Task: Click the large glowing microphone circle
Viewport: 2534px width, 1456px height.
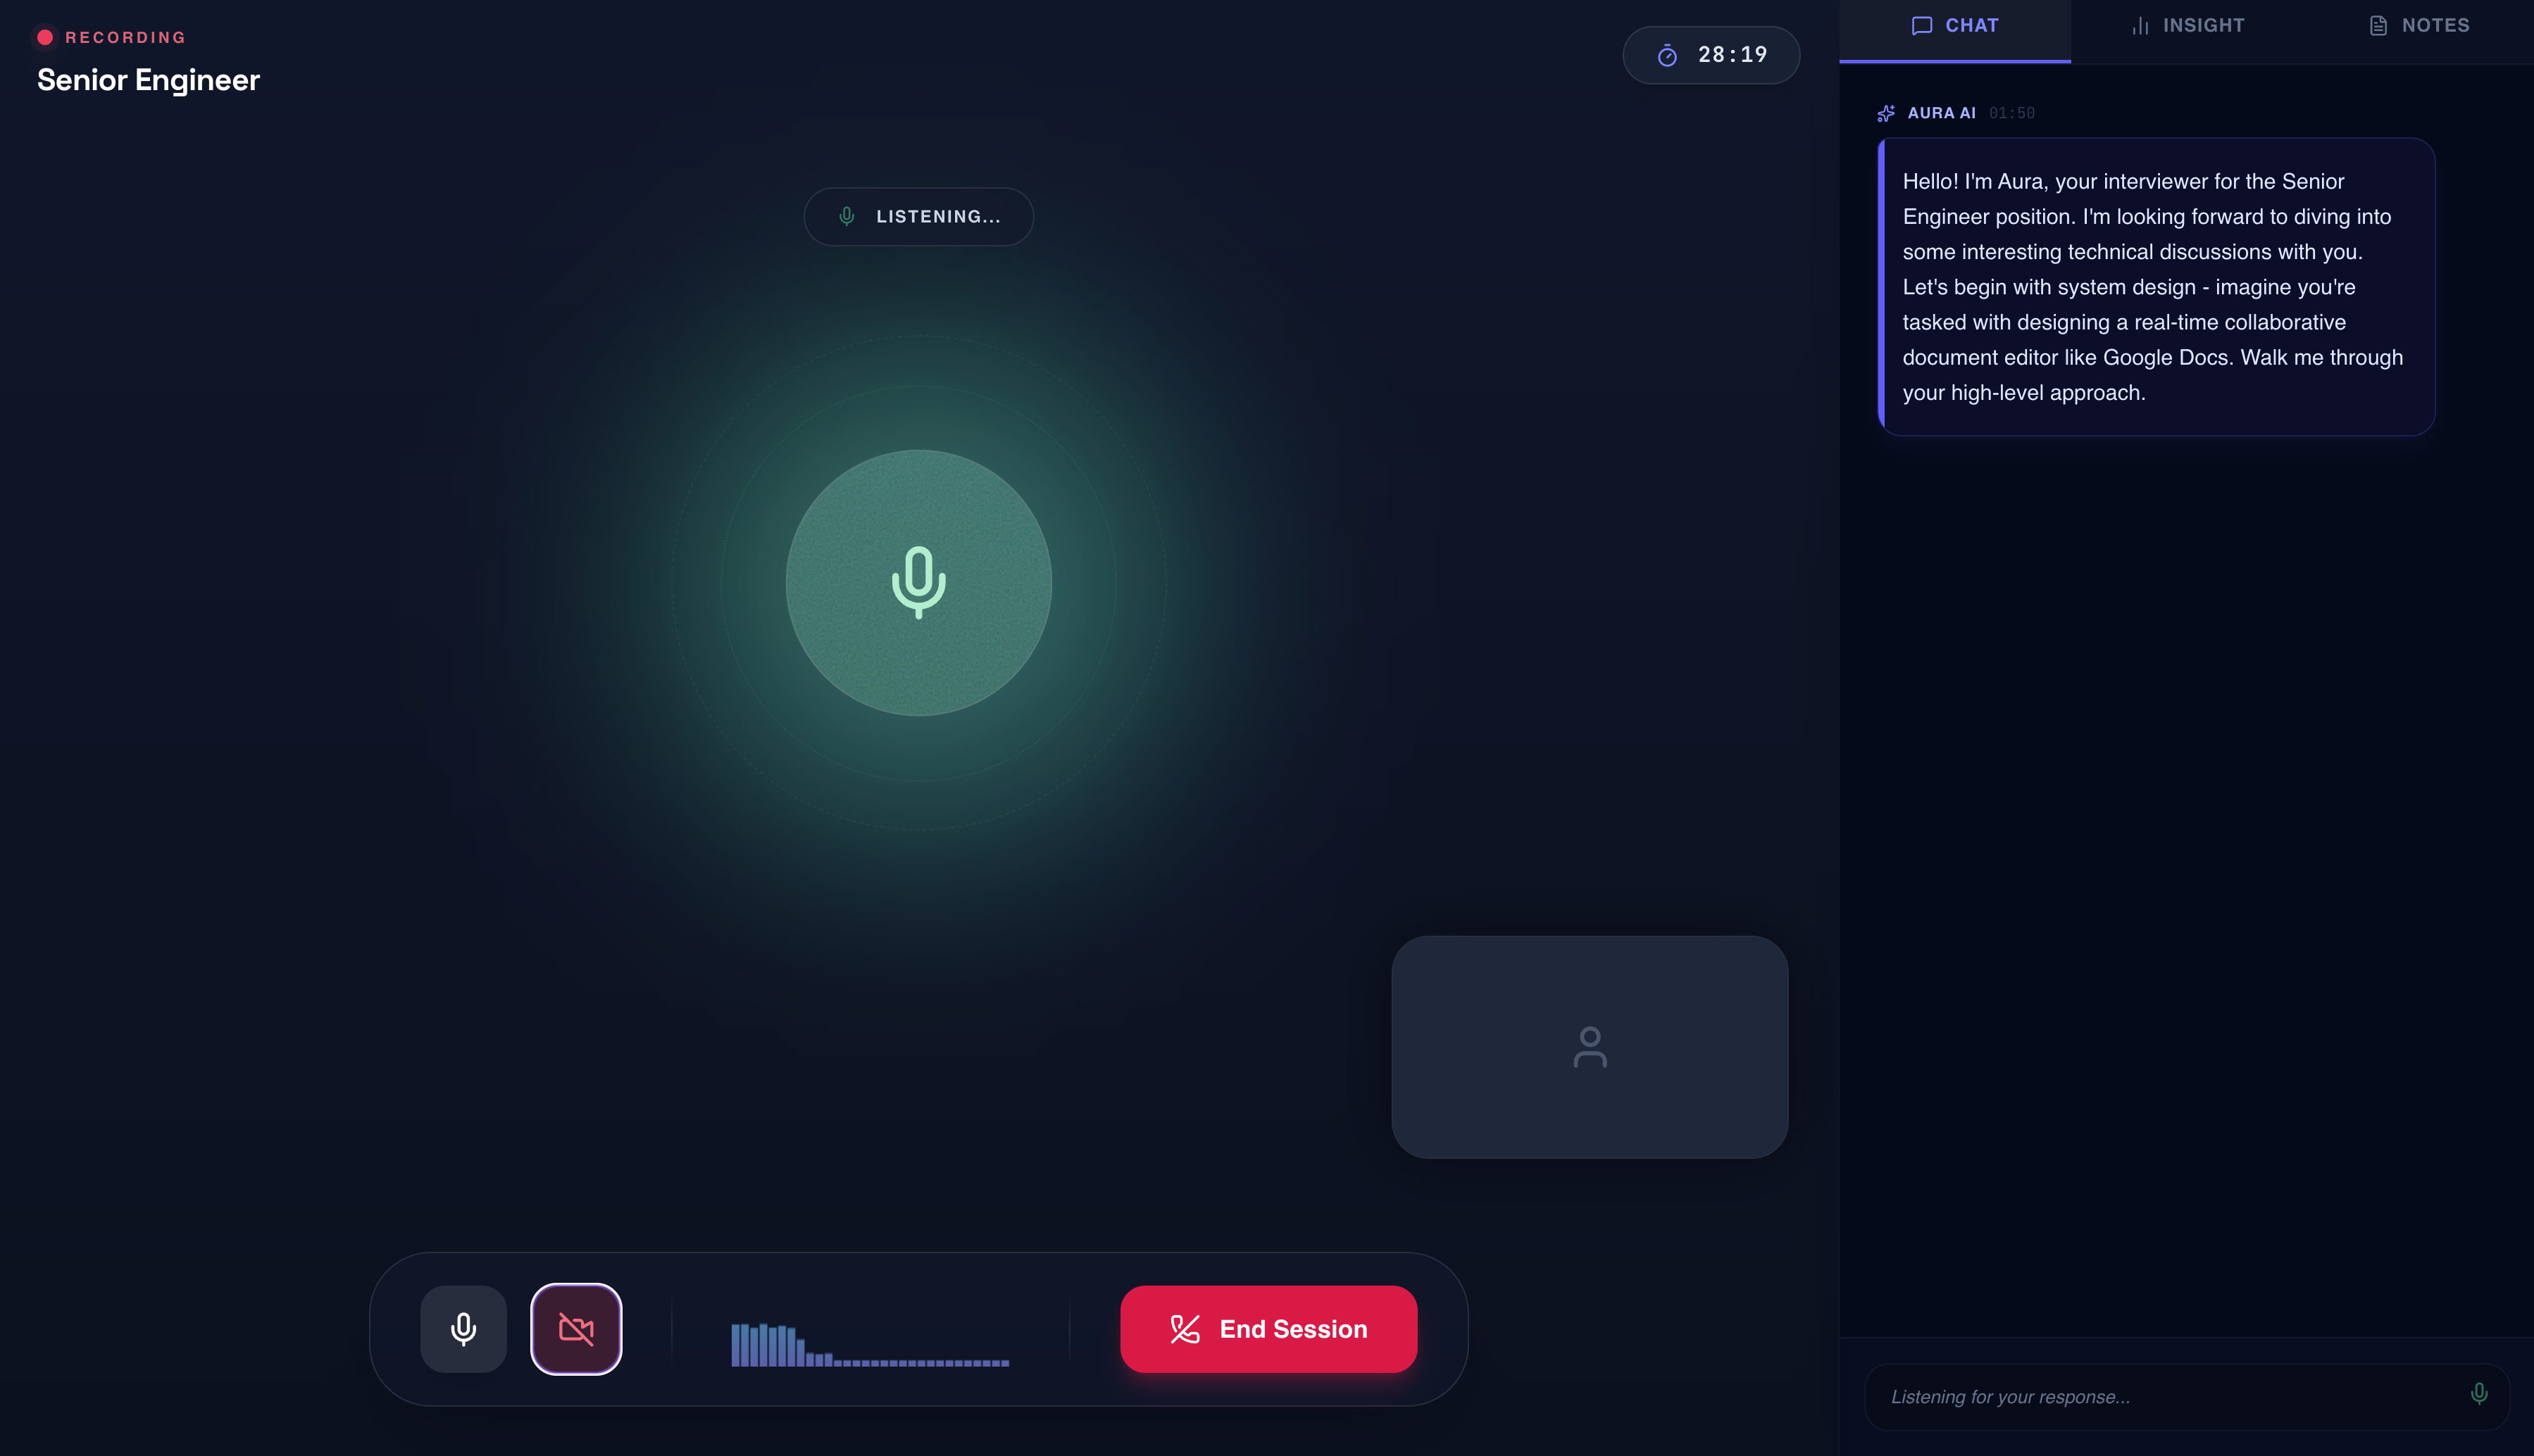Action: tap(916, 583)
